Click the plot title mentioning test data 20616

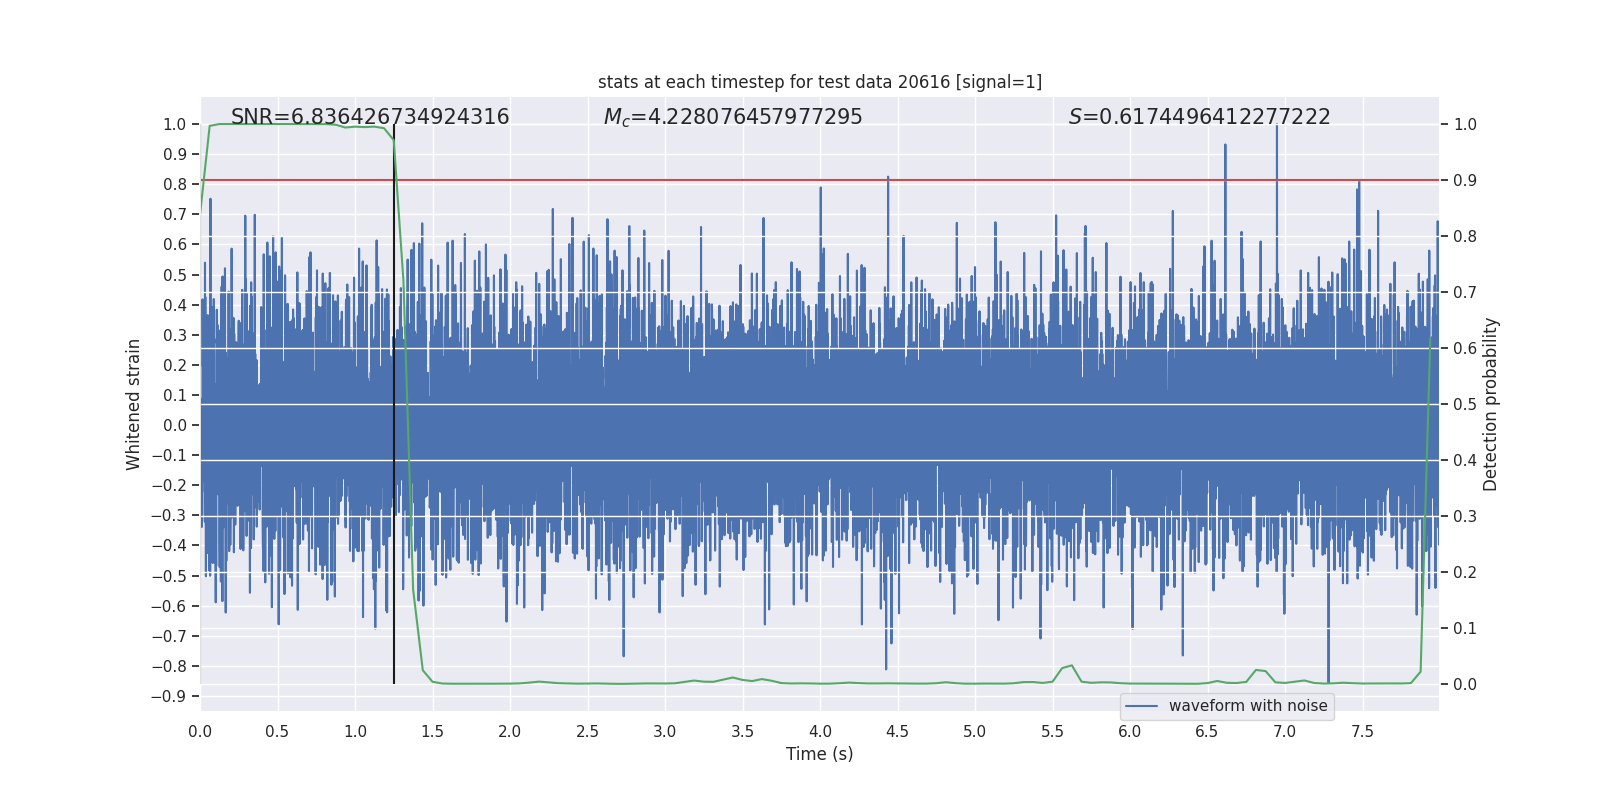point(819,82)
